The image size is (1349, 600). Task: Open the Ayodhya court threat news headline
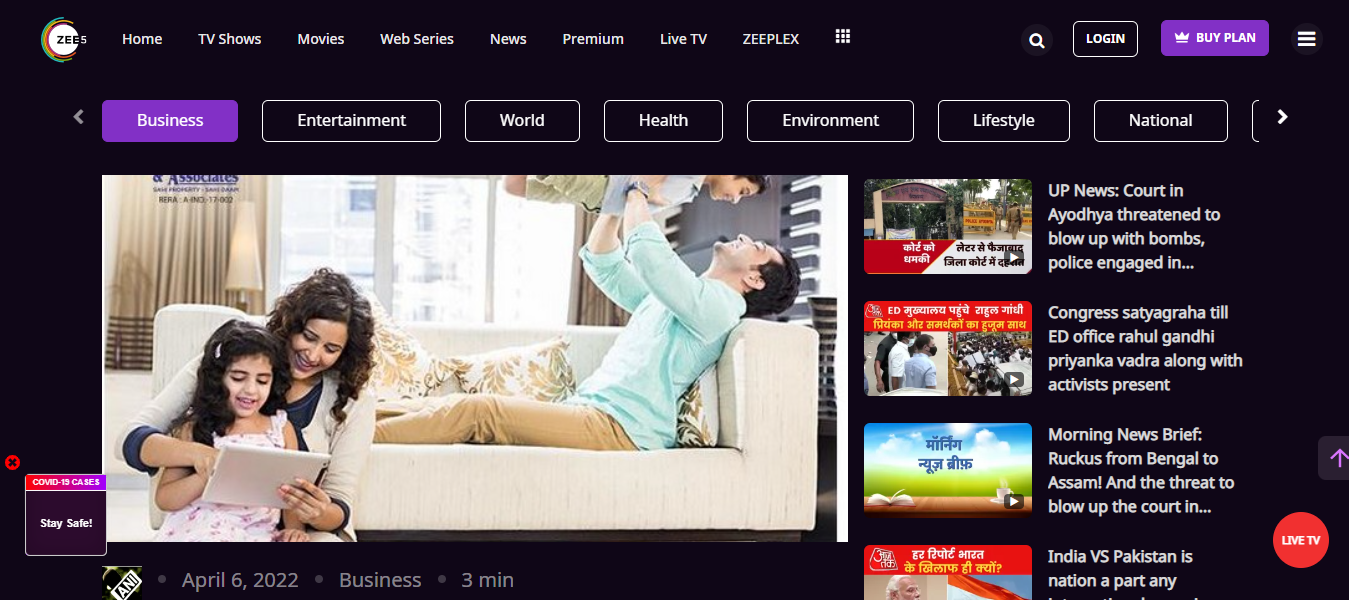(1134, 227)
